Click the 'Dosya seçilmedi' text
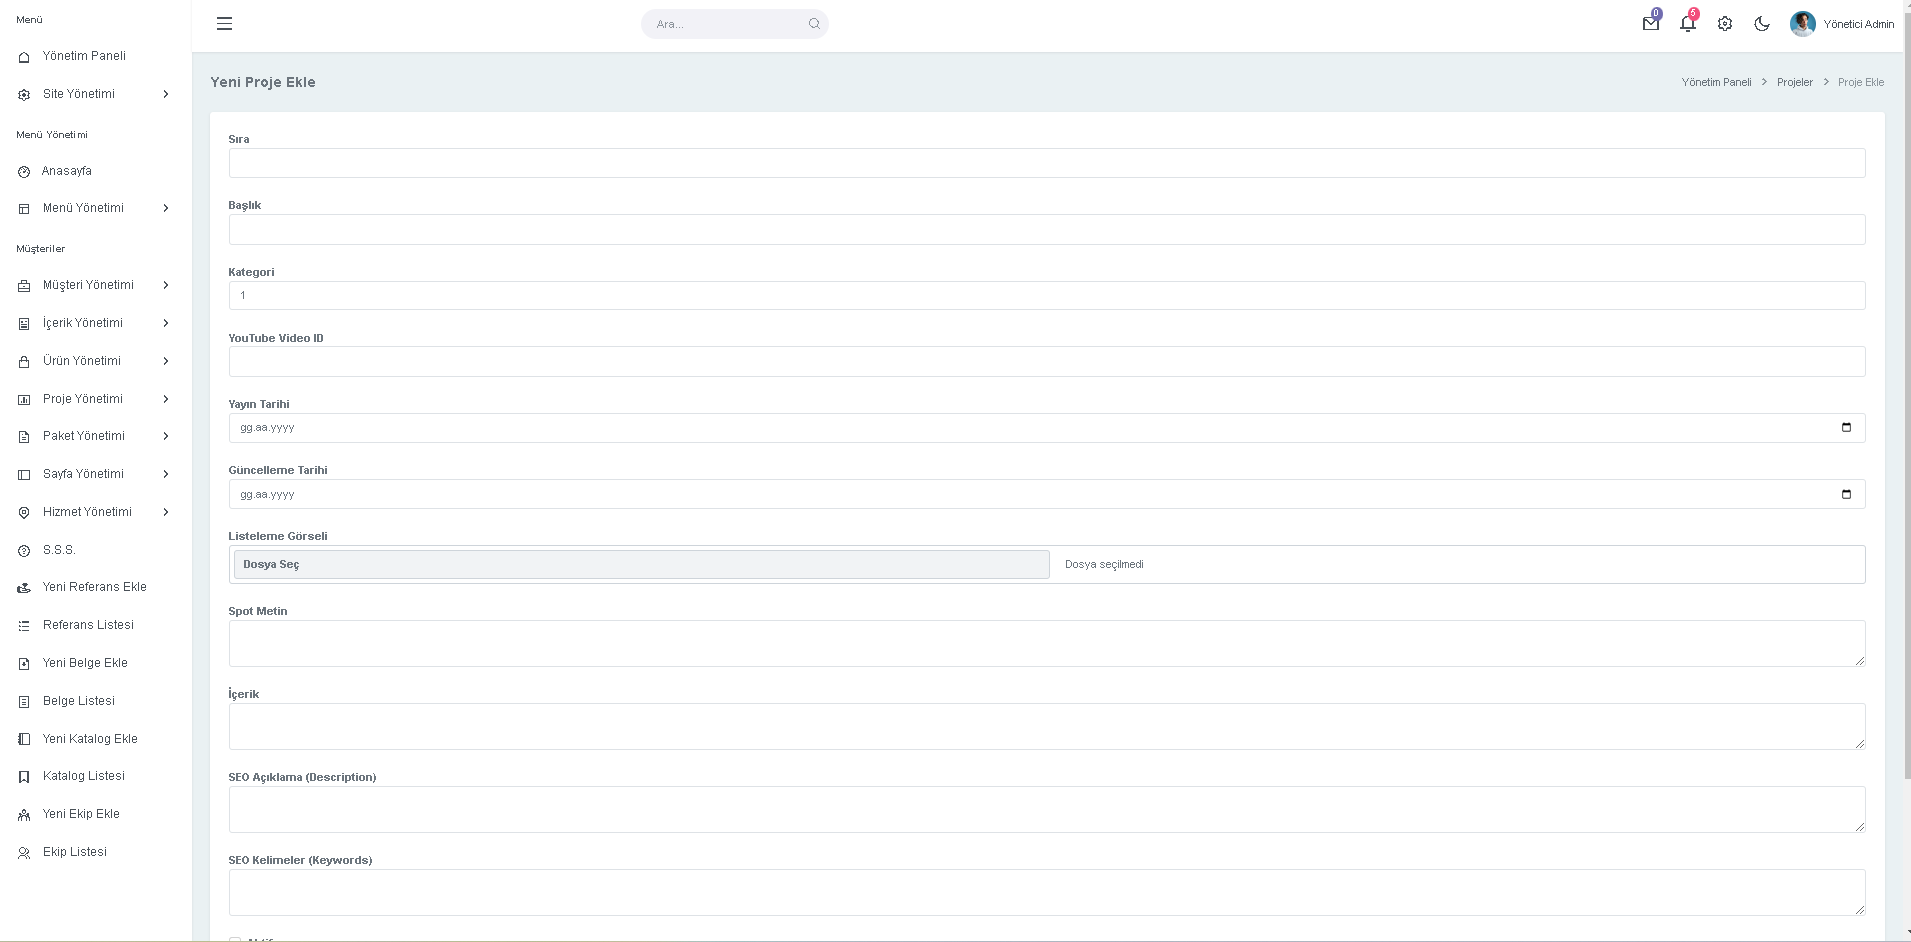The height and width of the screenshot is (942, 1911). pyautogui.click(x=1104, y=565)
